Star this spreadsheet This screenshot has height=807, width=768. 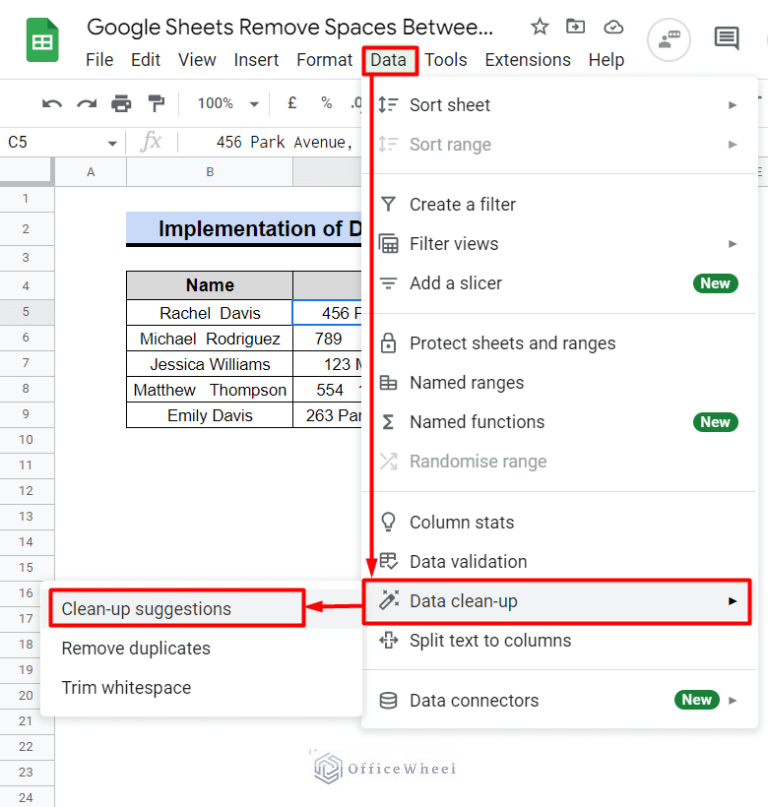click(539, 27)
